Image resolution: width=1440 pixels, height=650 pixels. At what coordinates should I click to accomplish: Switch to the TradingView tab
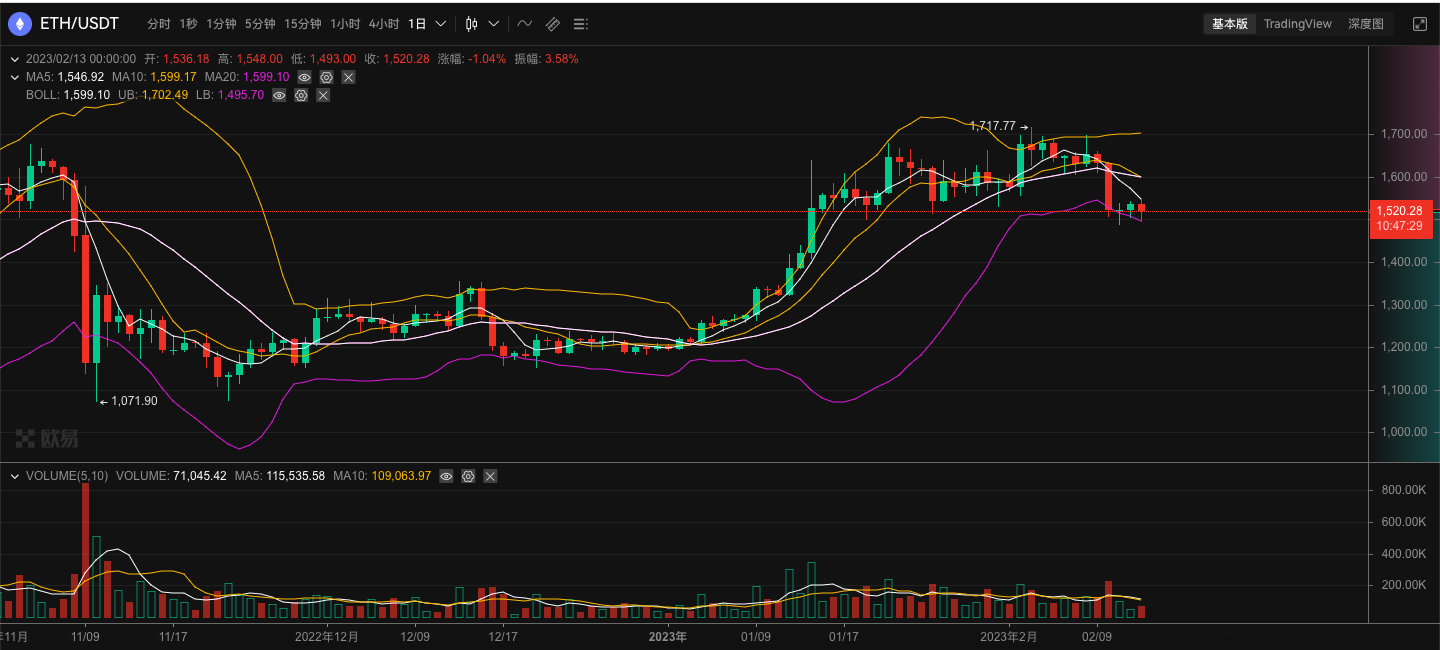[x=1297, y=23]
